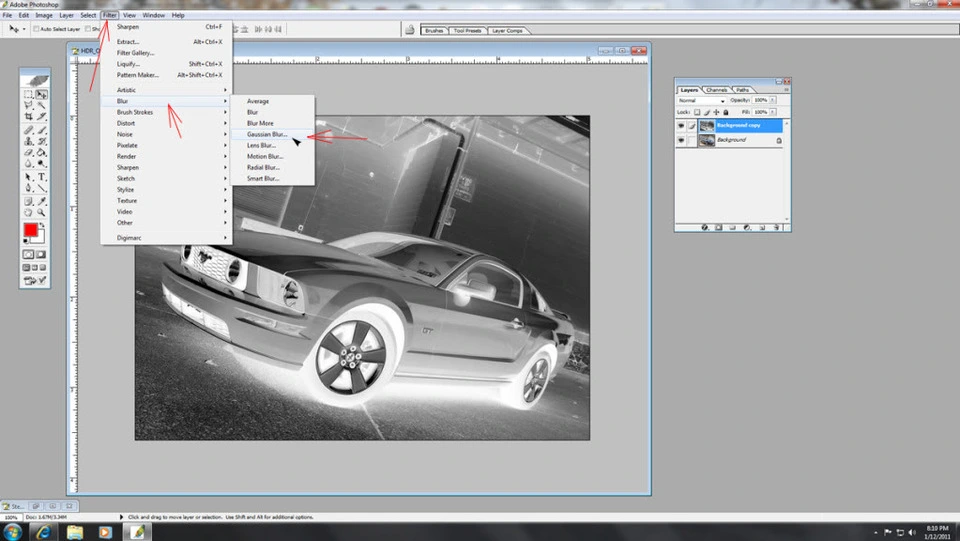Click Create new layer icon
This screenshot has height=541, width=960.
(x=762, y=228)
